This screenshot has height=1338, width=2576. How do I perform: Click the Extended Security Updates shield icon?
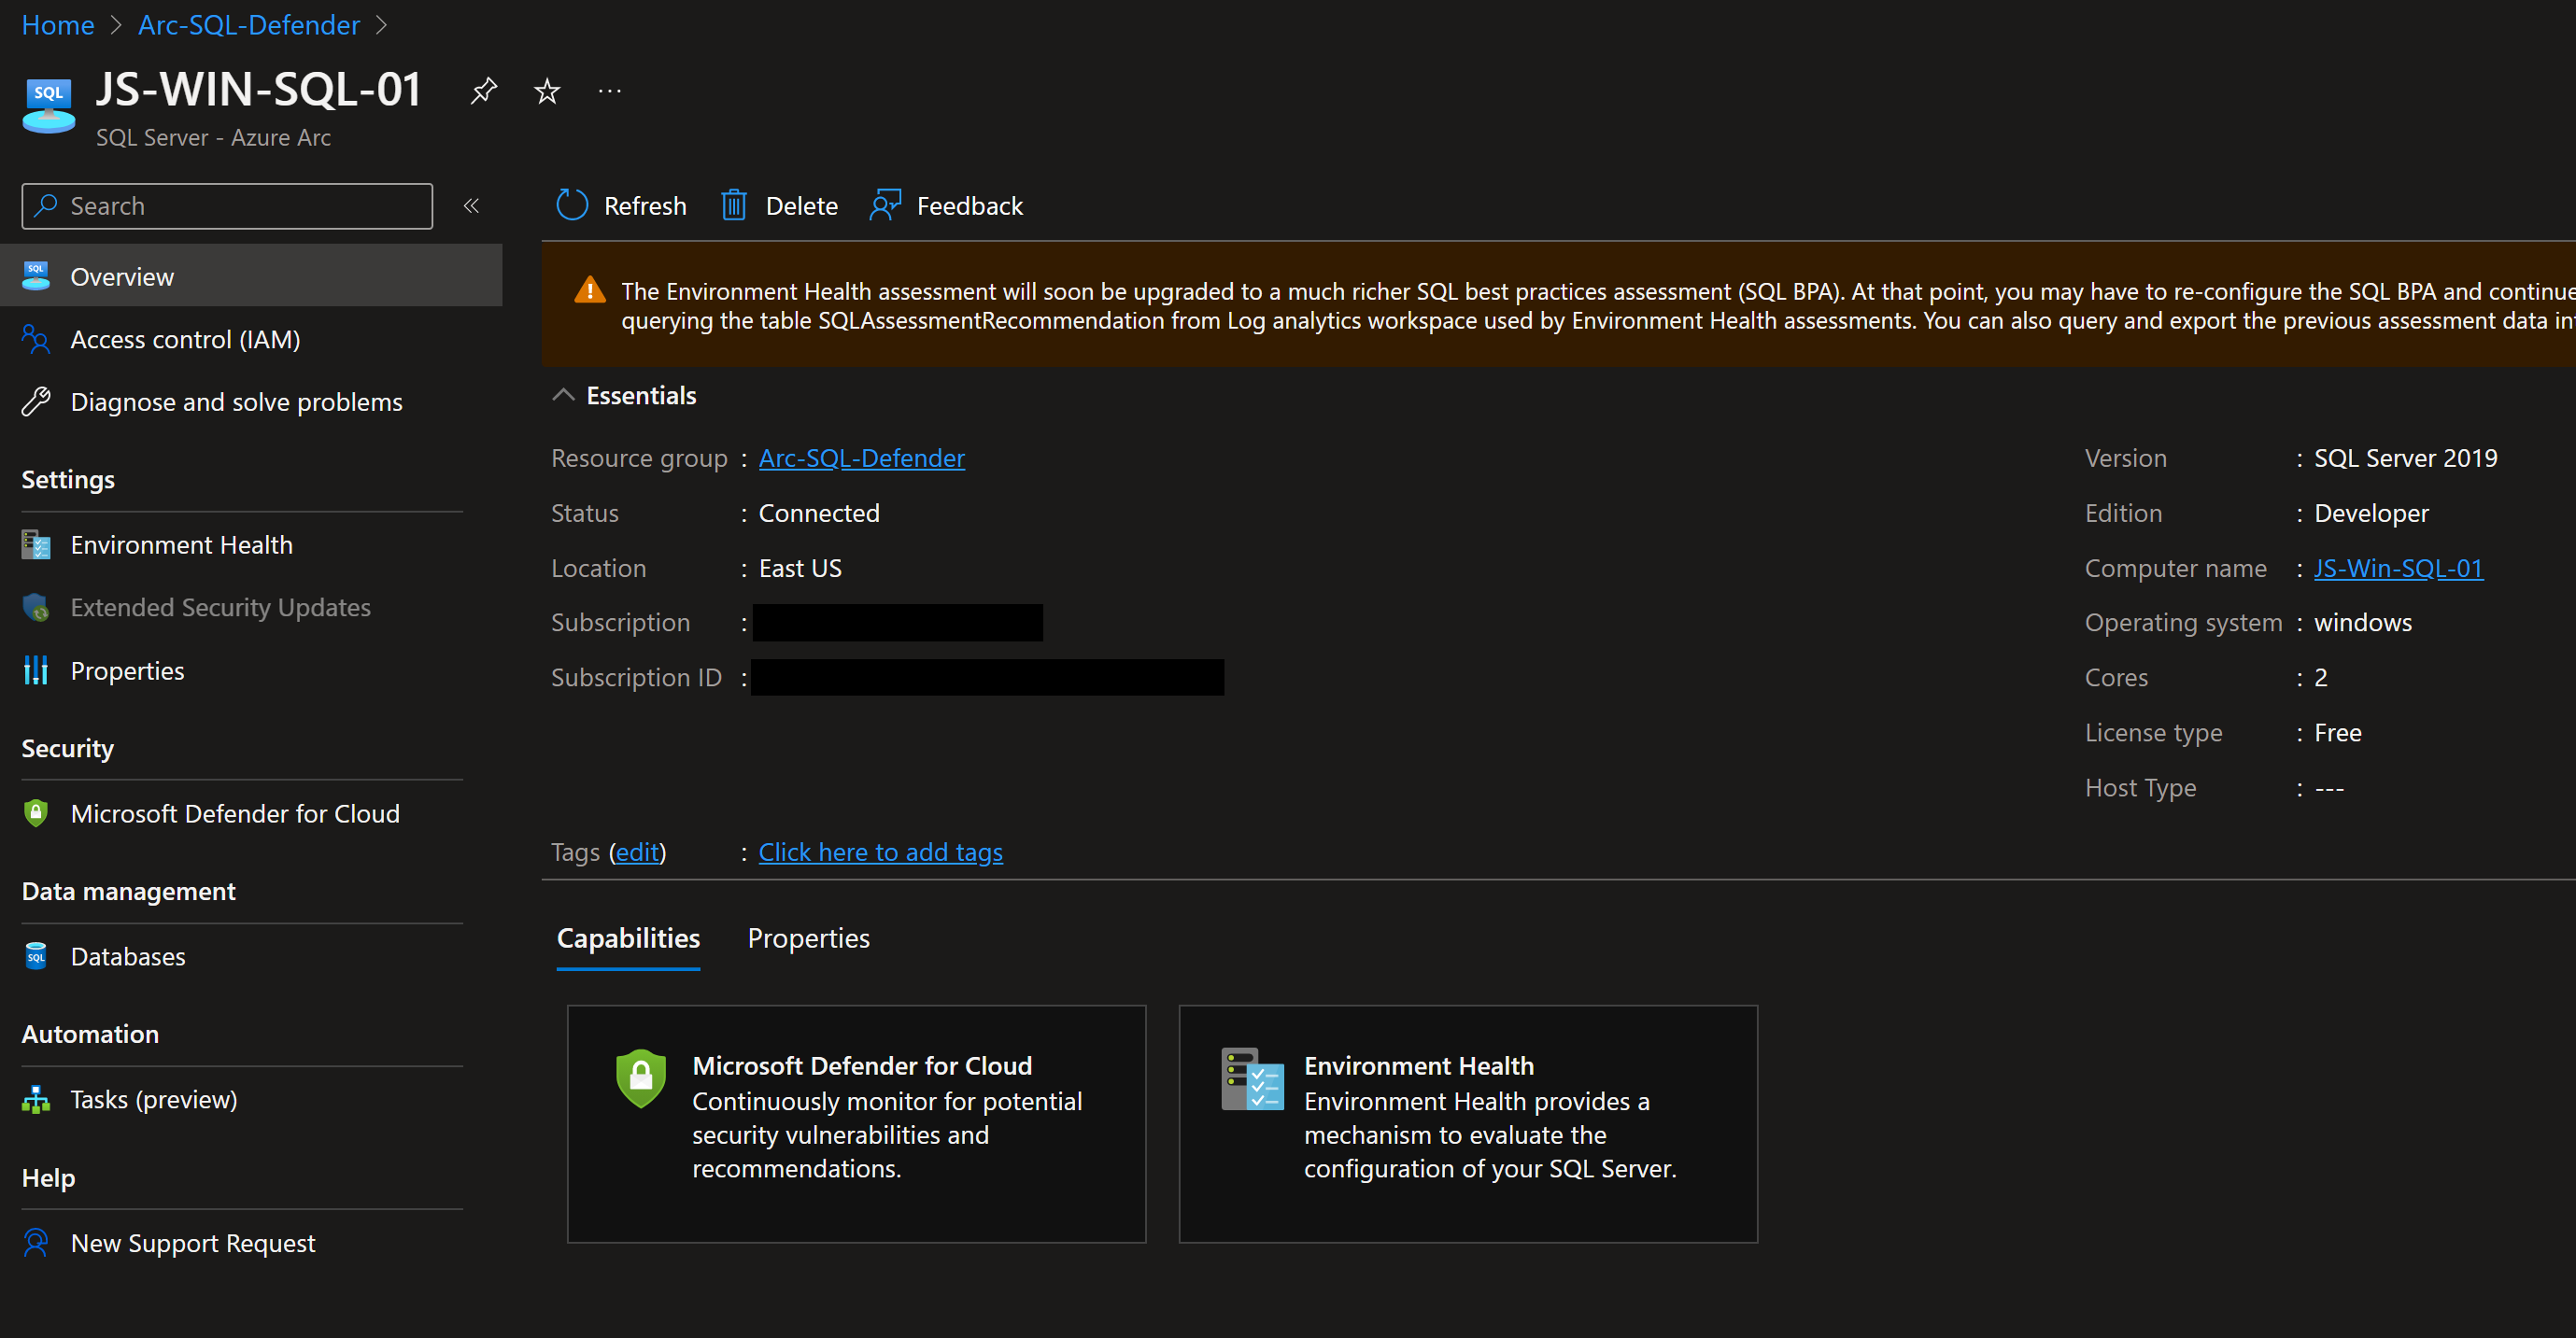[x=36, y=607]
